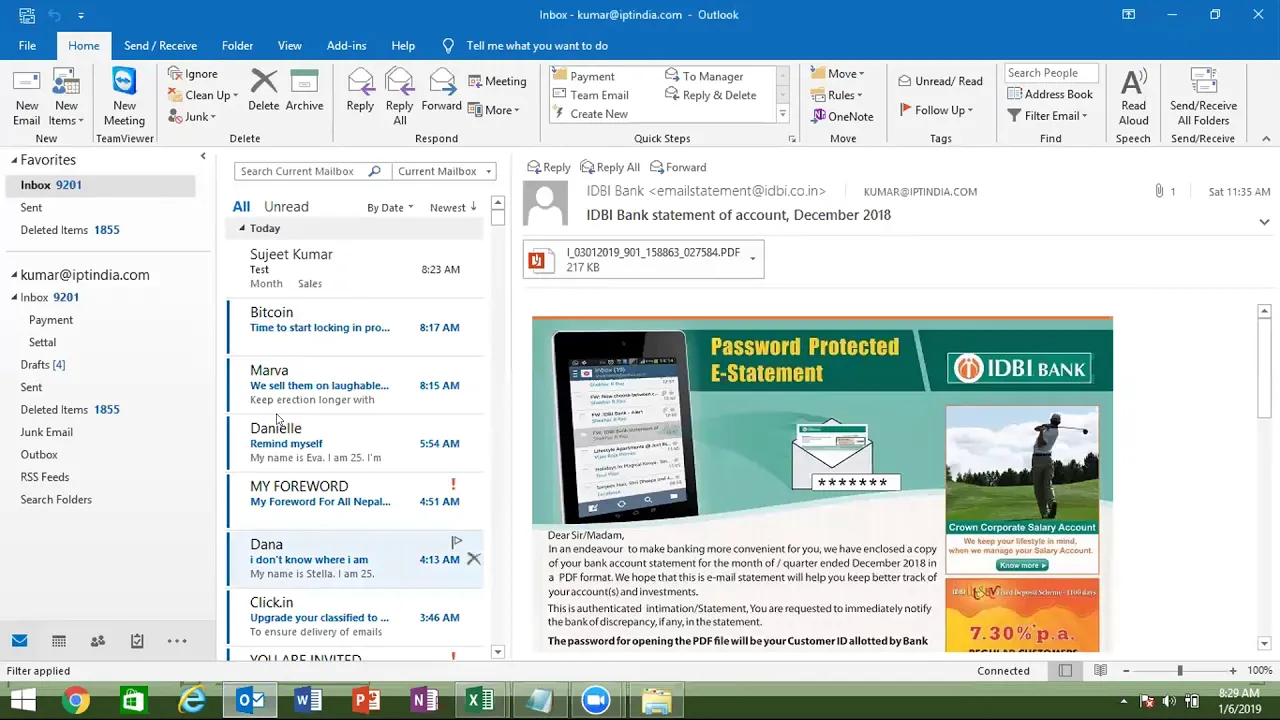Switch to Tasks view in navigation bar
This screenshot has width=1280, height=720.
pos(137,641)
